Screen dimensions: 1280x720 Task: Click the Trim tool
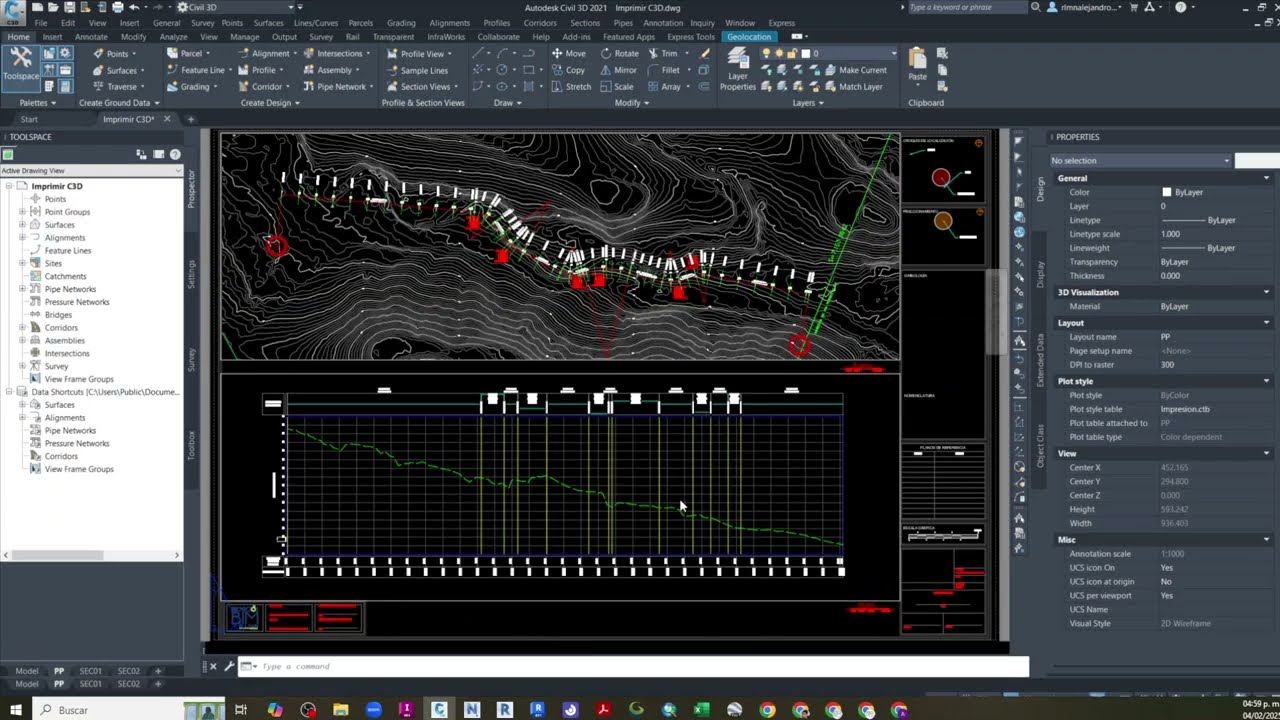[x=662, y=53]
